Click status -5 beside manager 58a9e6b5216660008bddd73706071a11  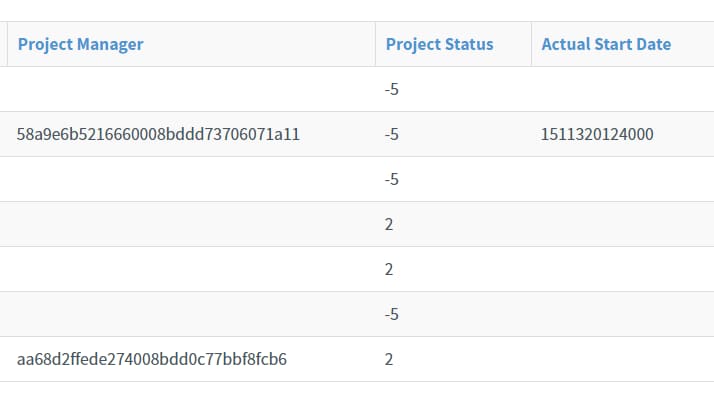pyautogui.click(x=392, y=134)
